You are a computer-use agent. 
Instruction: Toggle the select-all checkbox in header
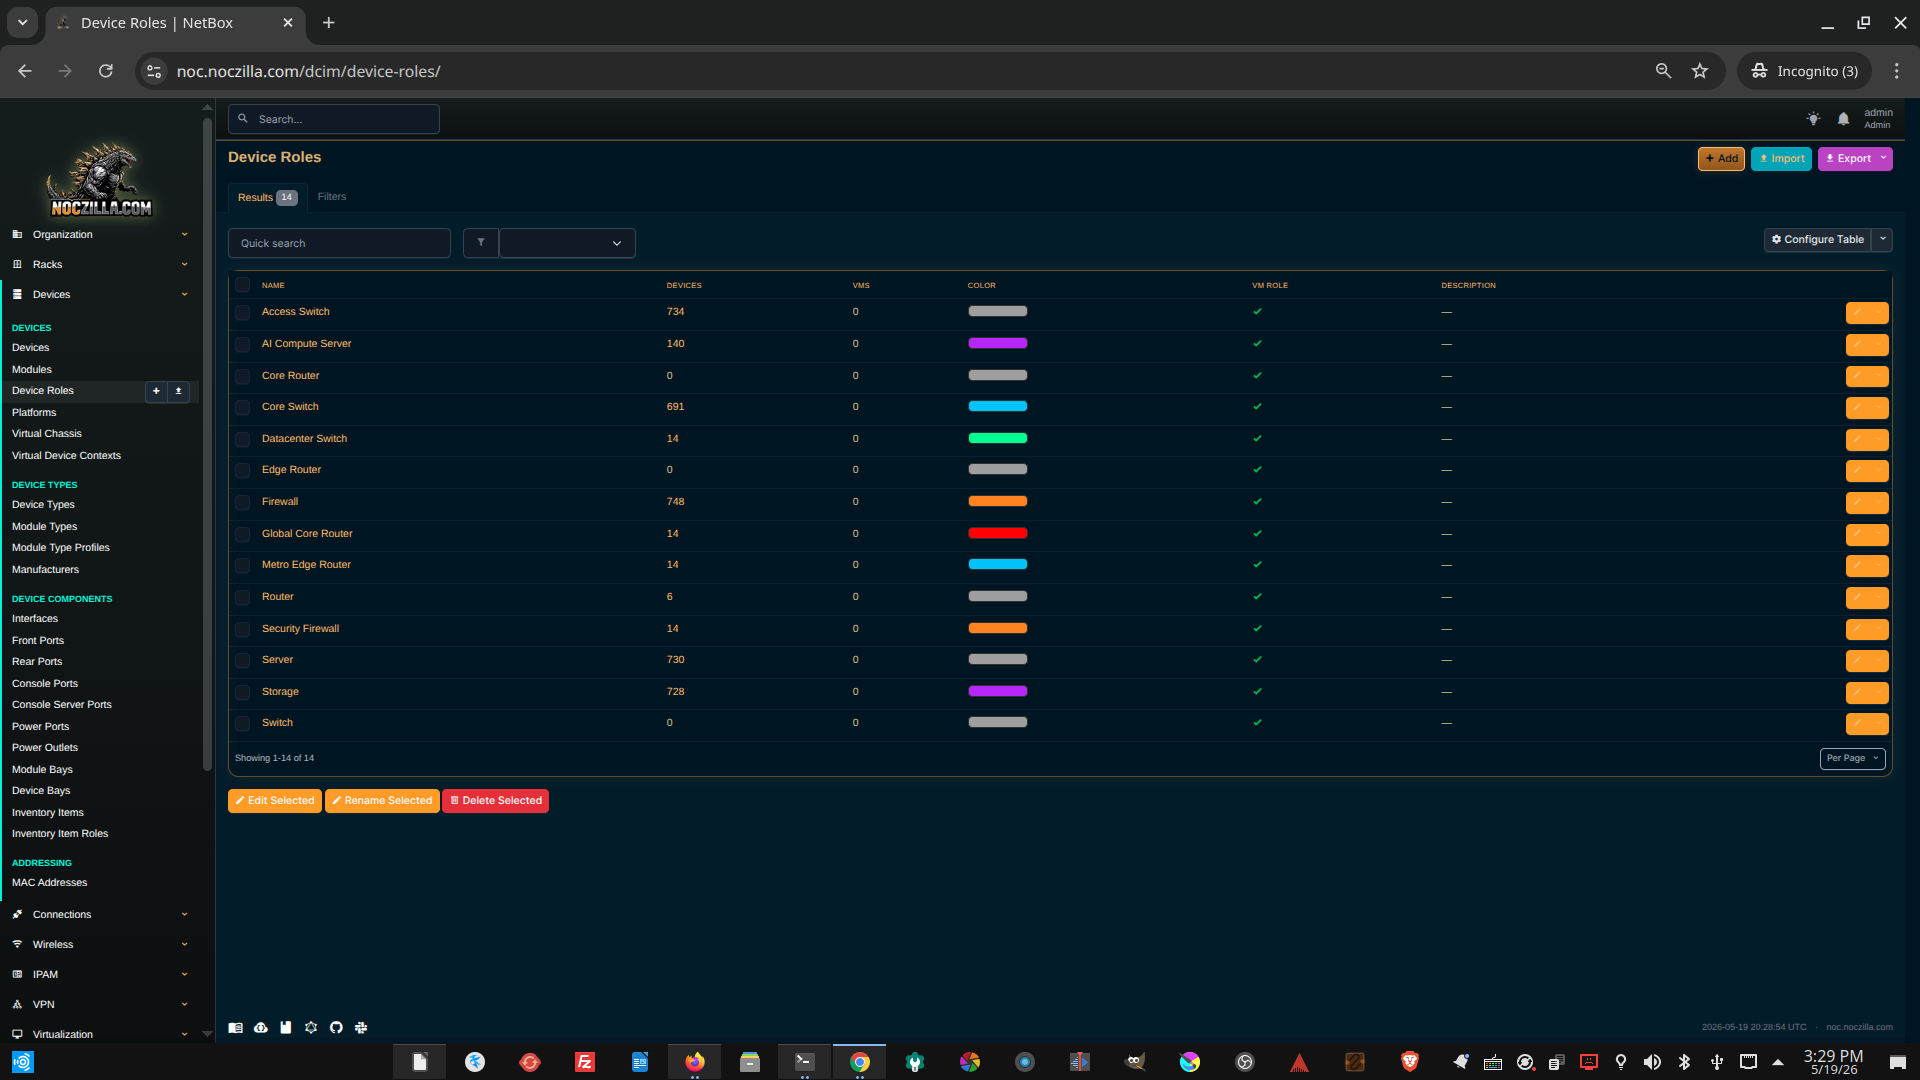(x=242, y=285)
